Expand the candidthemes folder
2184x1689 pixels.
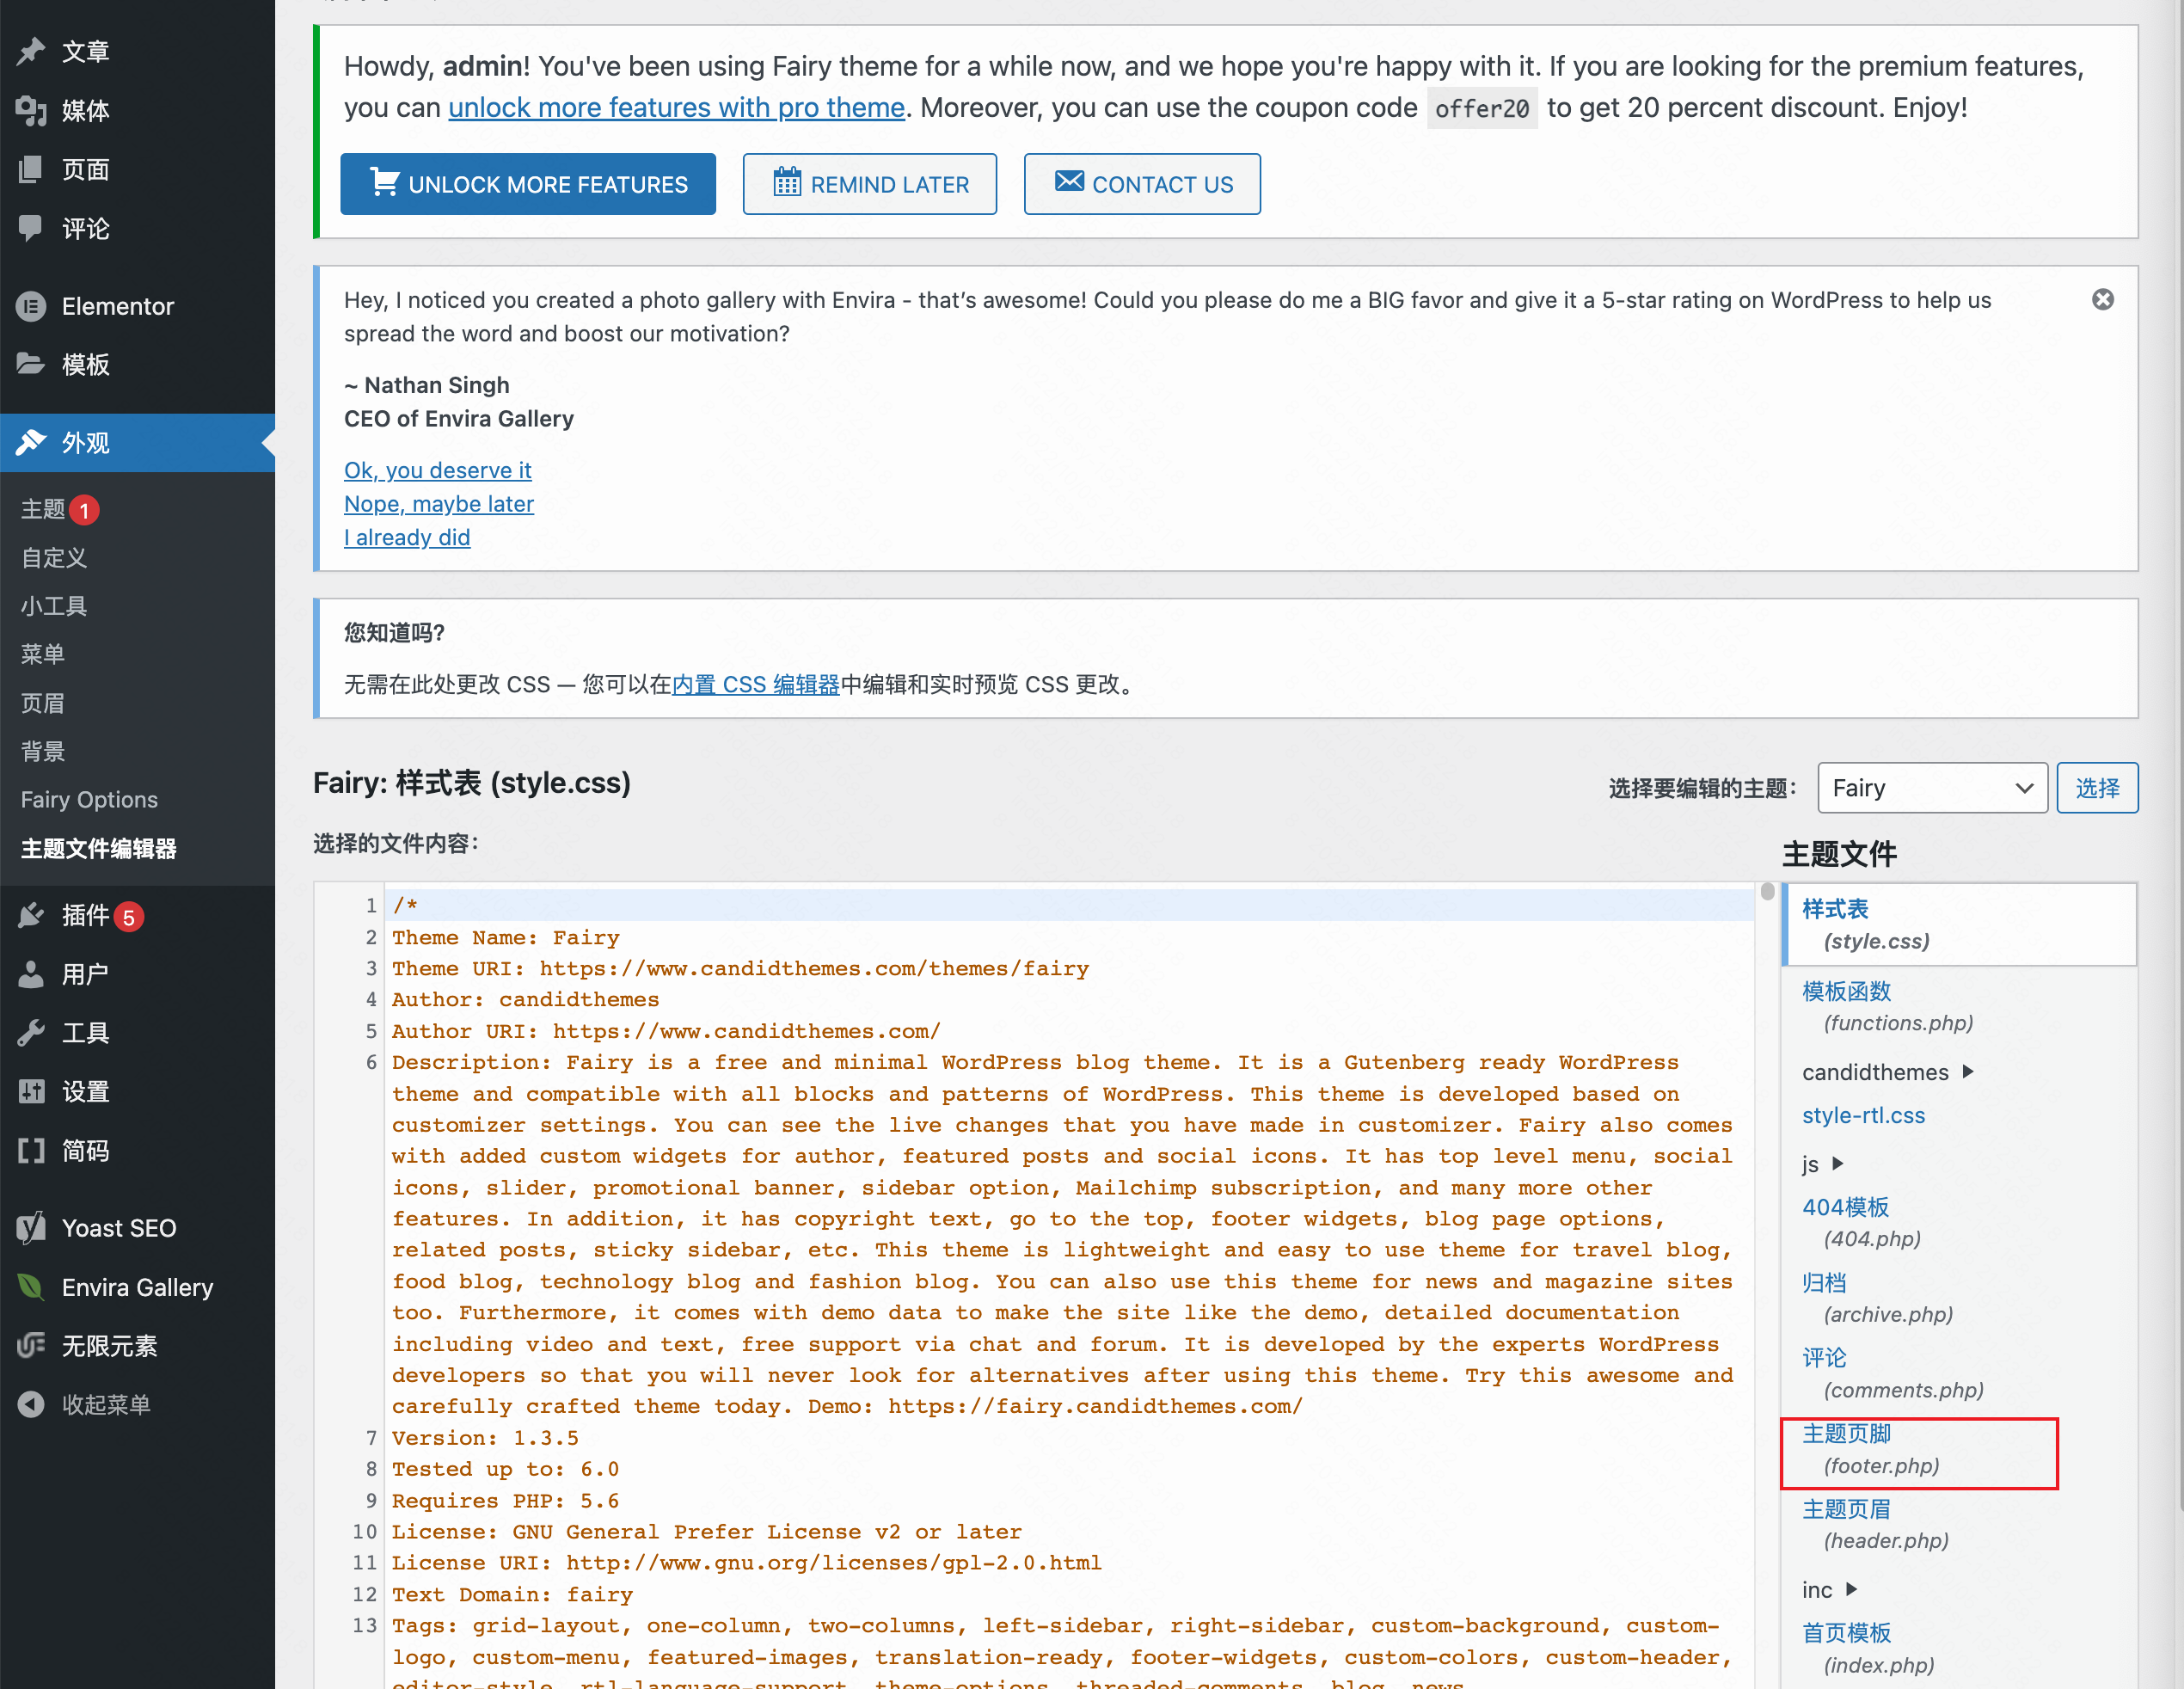pos(1968,1071)
